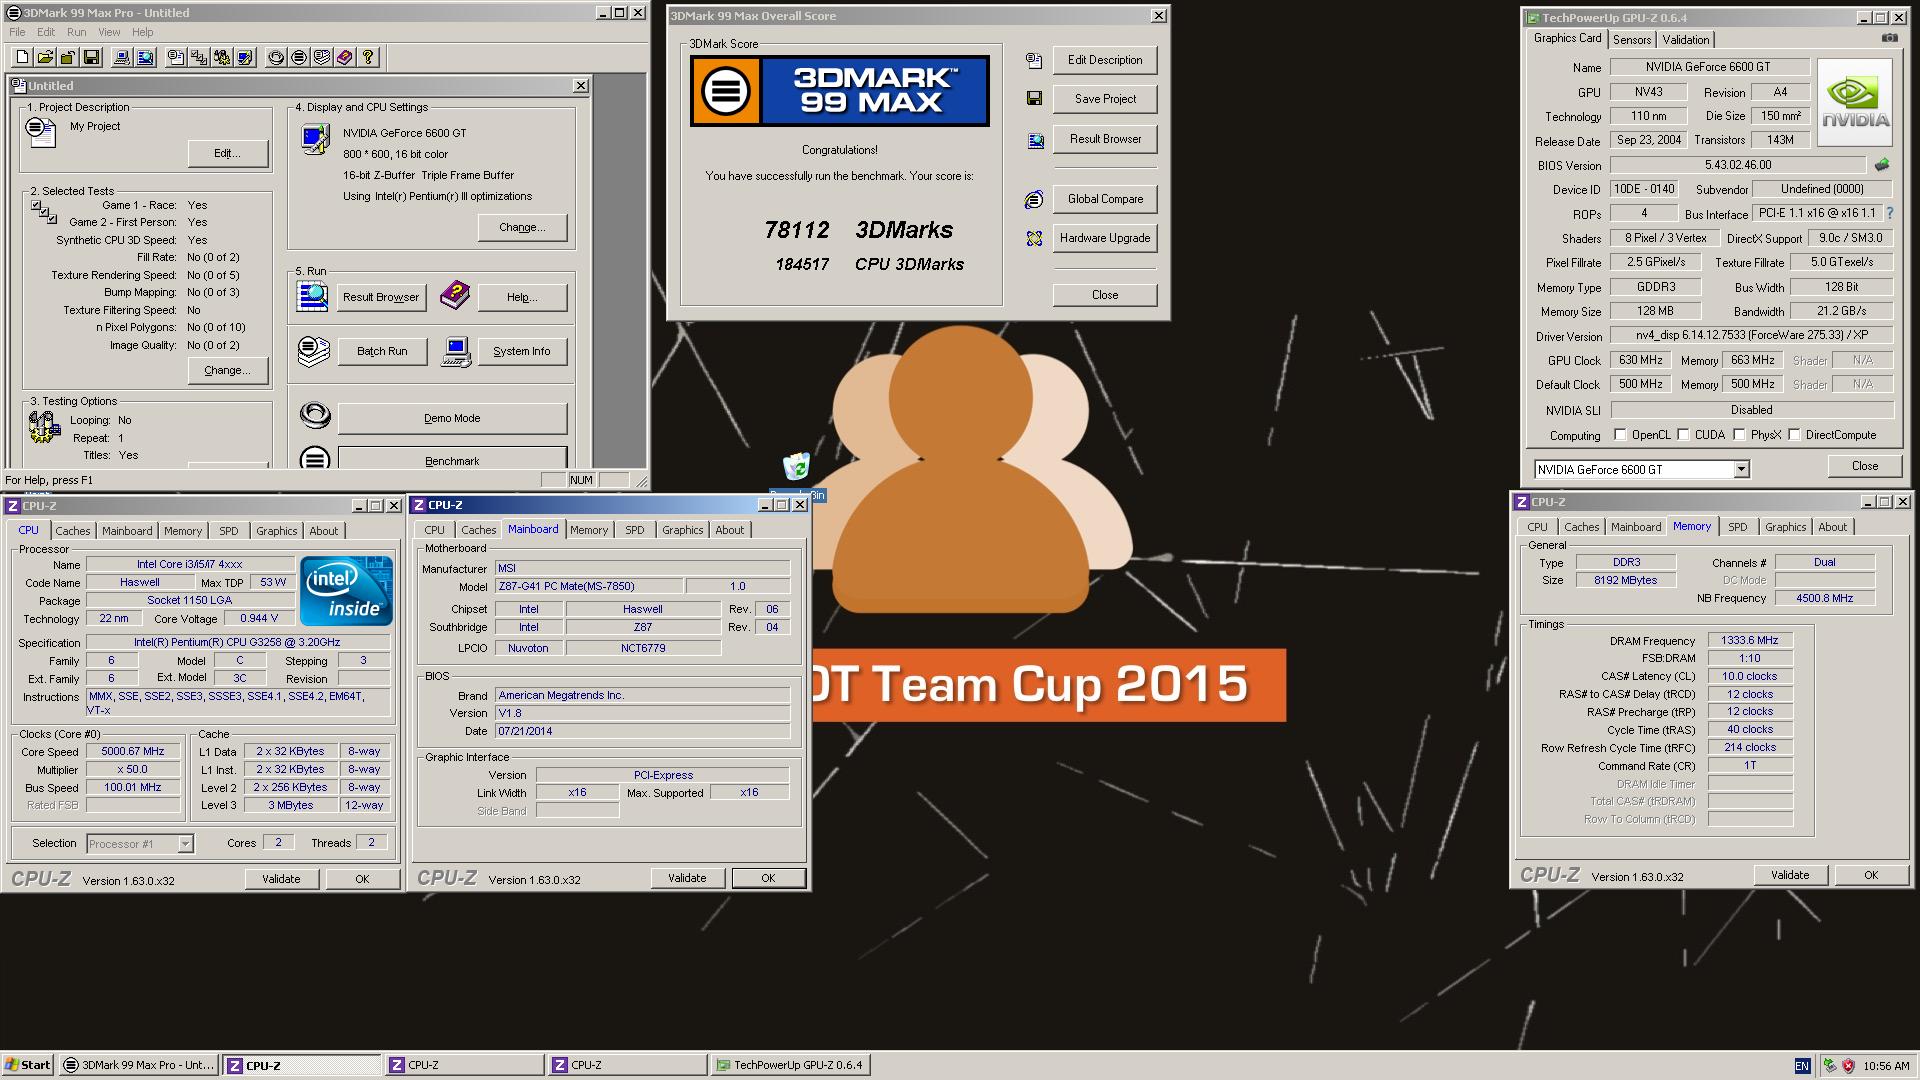Image resolution: width=1920 pixels, height=1080 pixels.
Task: Select the TechPowerUp GPU-Z taskbar item
Action: 789,1065
